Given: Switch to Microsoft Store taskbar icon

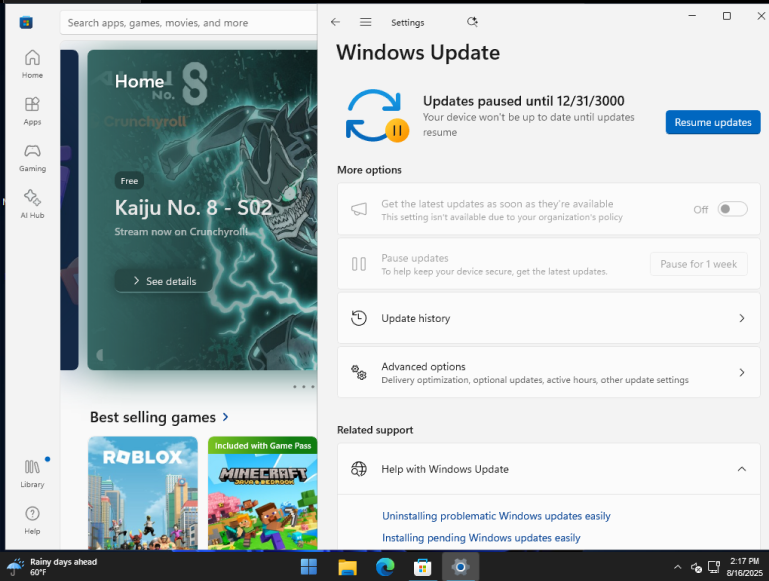Looking at the screenshot, I should pos(422,567).
